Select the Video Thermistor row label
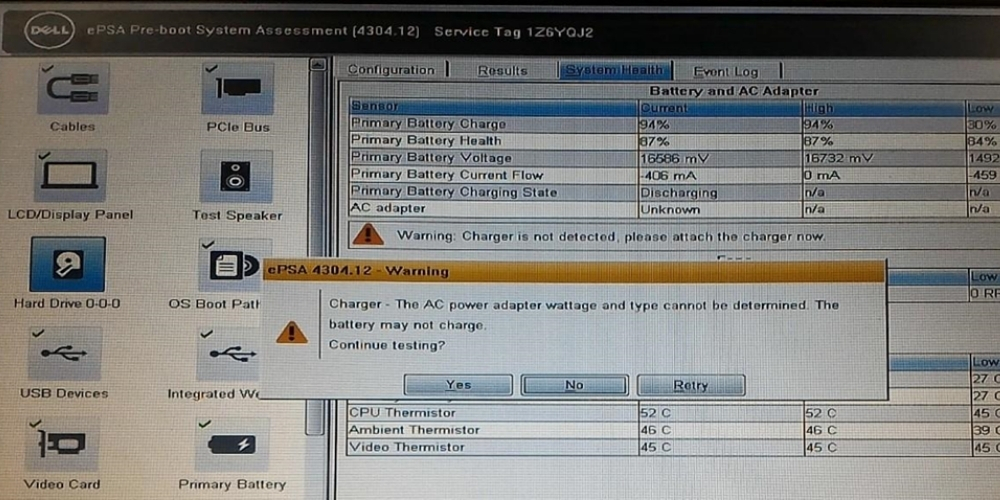 407,447
